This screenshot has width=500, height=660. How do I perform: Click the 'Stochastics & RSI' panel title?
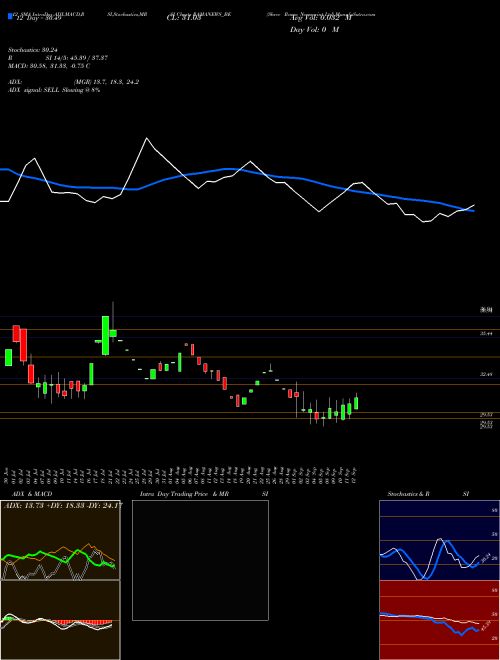point(428,494)
